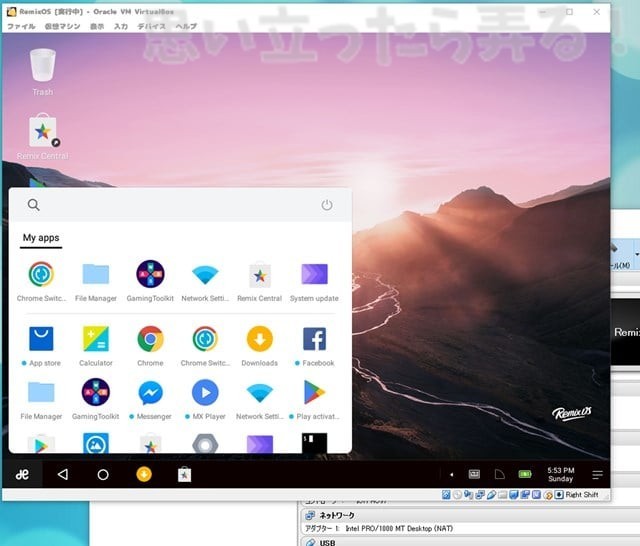Open Network Settings beside Play activator
This screenshot has width=640, height=546.
[260, 400]
